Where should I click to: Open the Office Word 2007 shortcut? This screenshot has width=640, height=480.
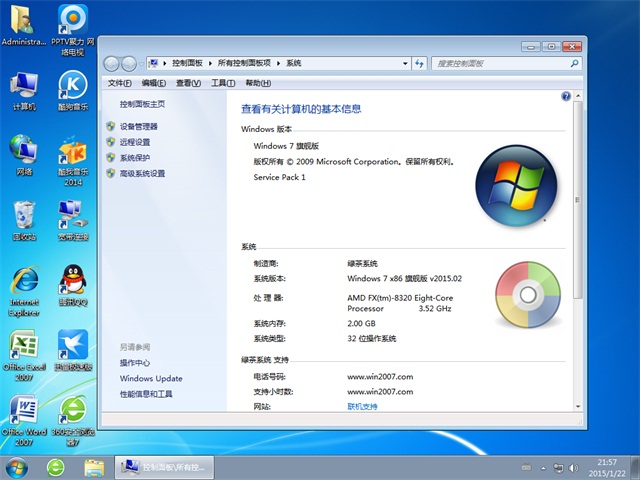pyautogui.click(x=23, y=412)
